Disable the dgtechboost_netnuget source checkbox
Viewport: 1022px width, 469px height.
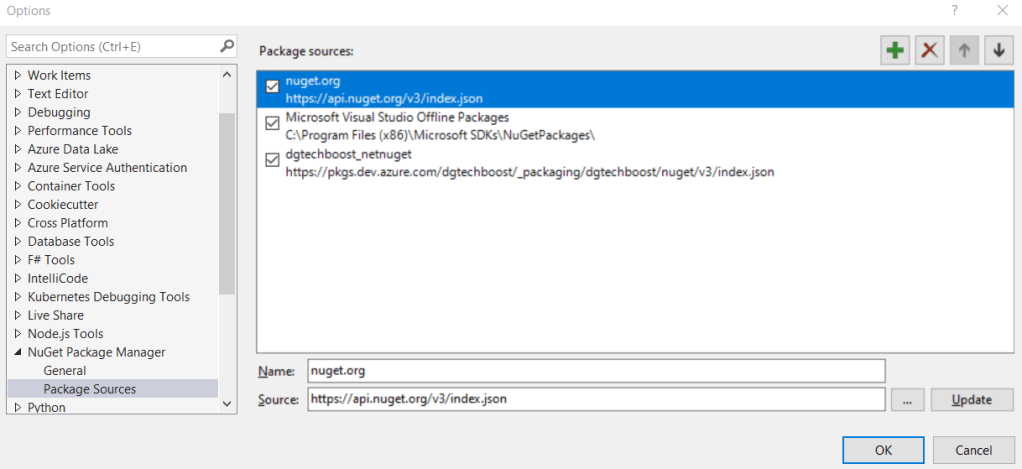coord(272,160)
